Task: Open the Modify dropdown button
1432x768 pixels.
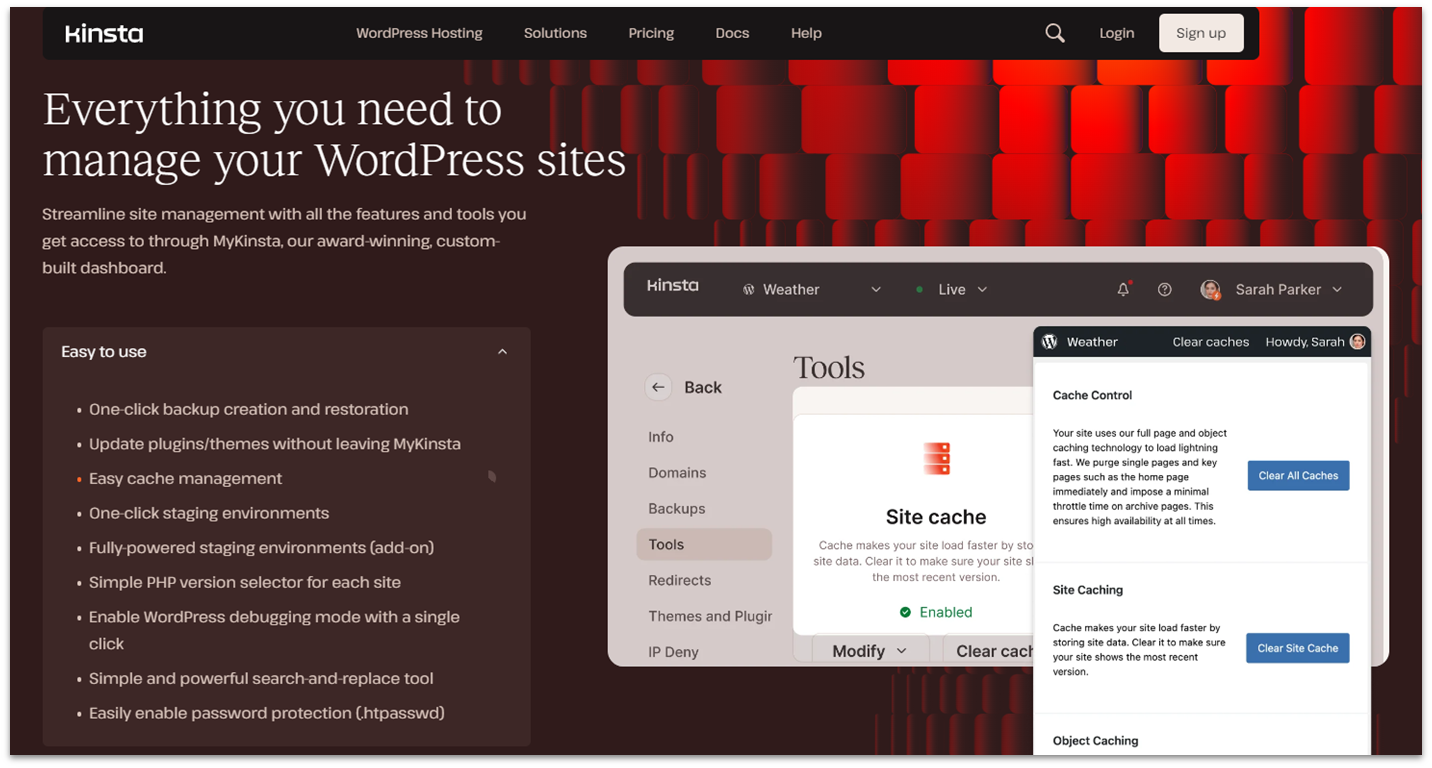Action: click(870, 651)
